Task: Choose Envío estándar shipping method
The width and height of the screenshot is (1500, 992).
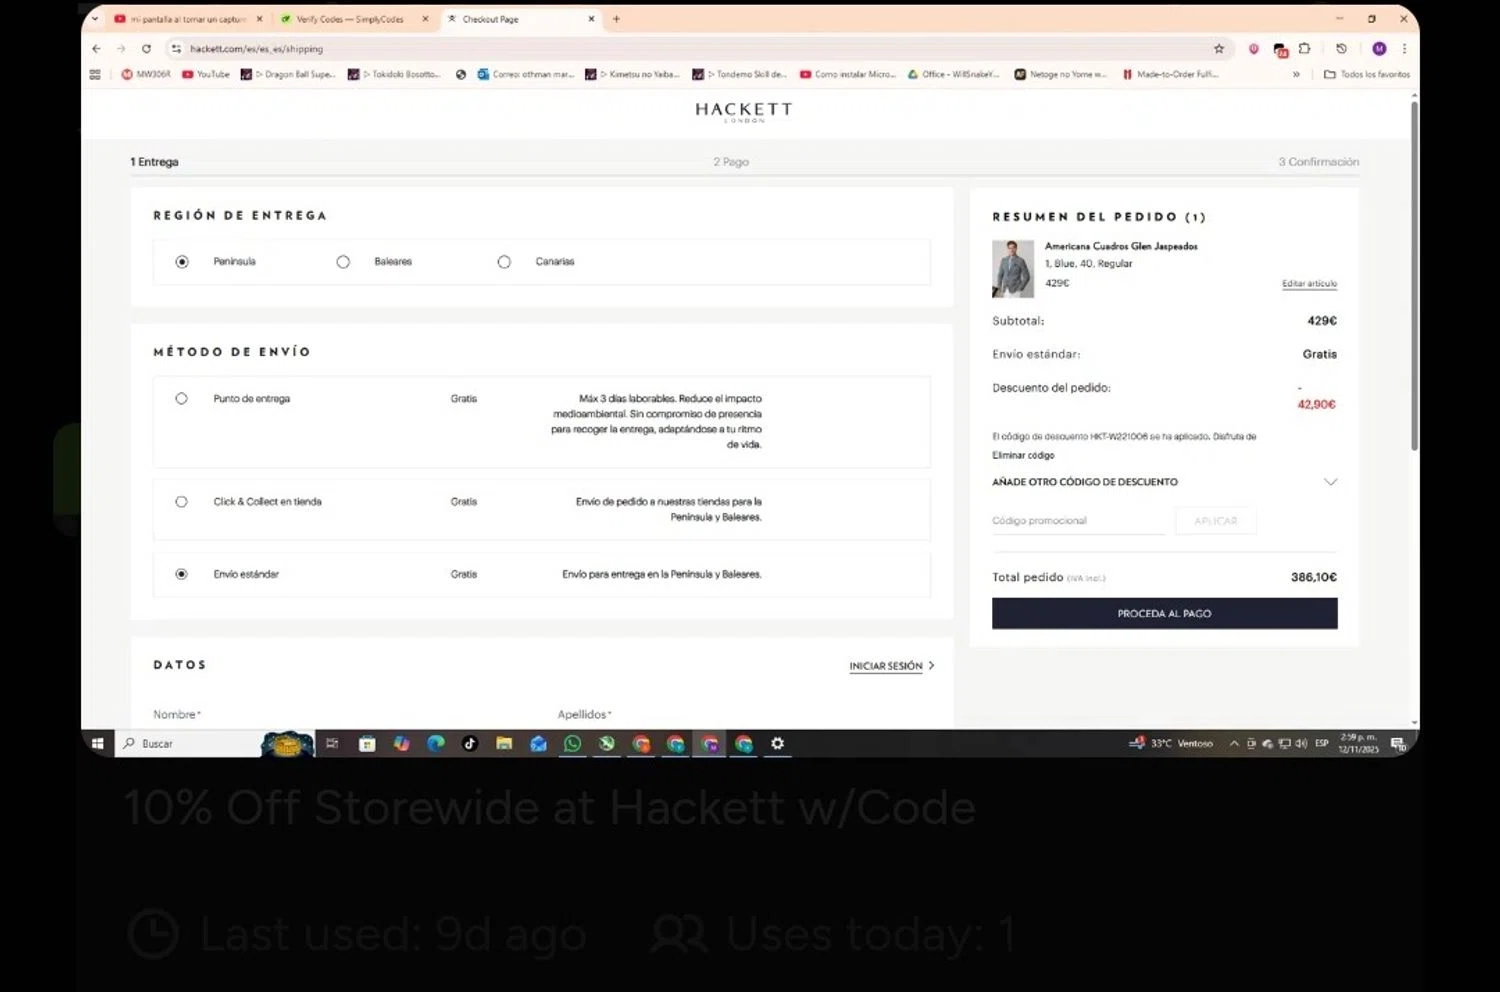Action: [181, 574]
